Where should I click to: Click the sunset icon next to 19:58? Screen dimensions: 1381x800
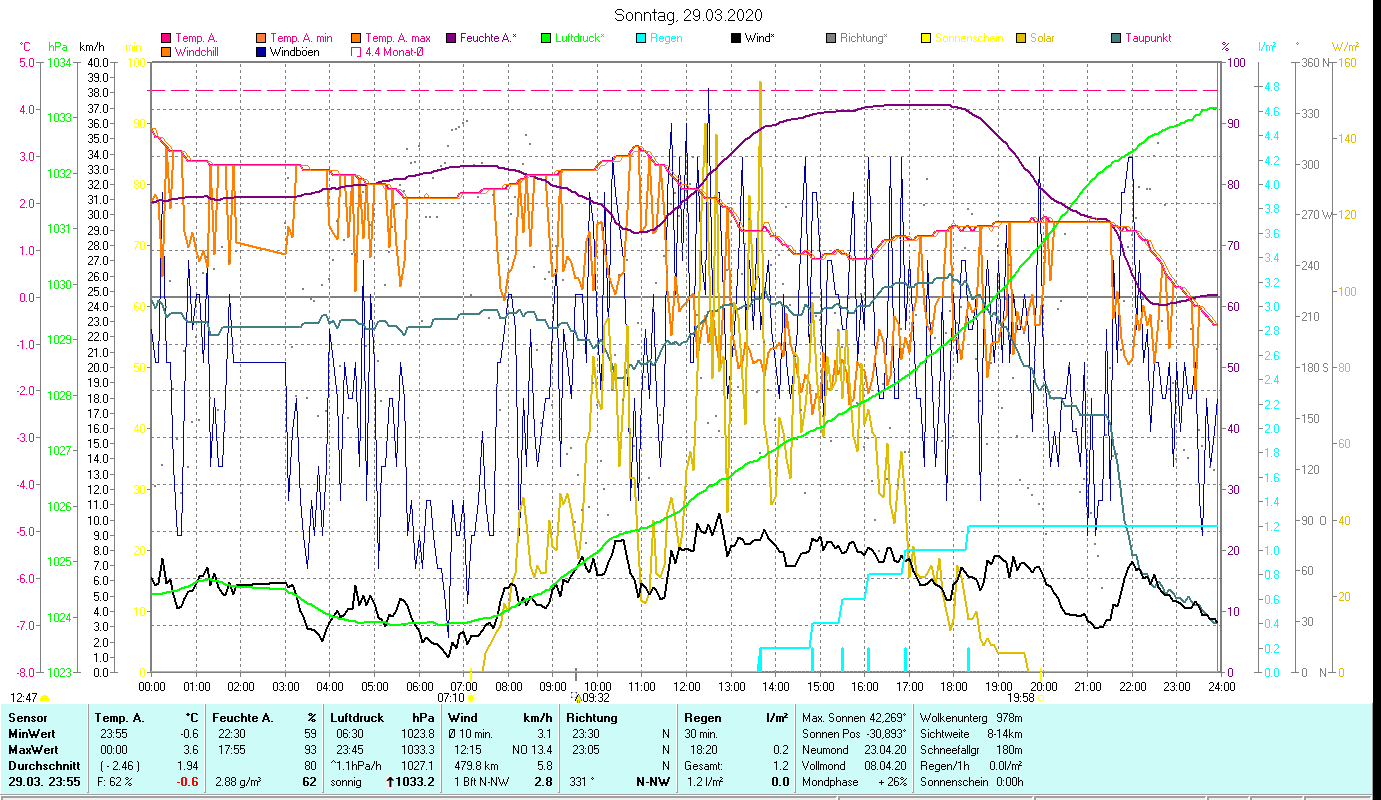point(1041,698)
